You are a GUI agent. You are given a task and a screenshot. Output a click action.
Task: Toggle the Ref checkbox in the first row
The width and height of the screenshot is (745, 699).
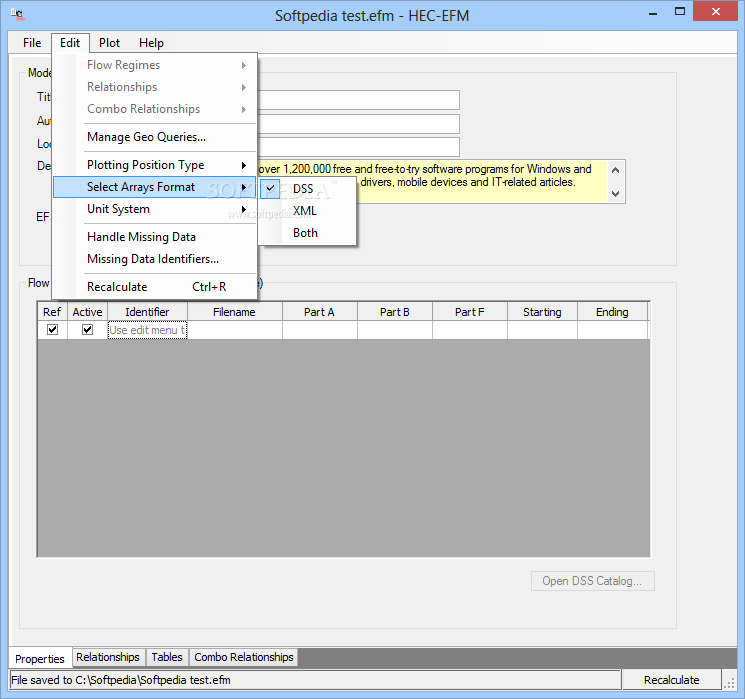52,330
